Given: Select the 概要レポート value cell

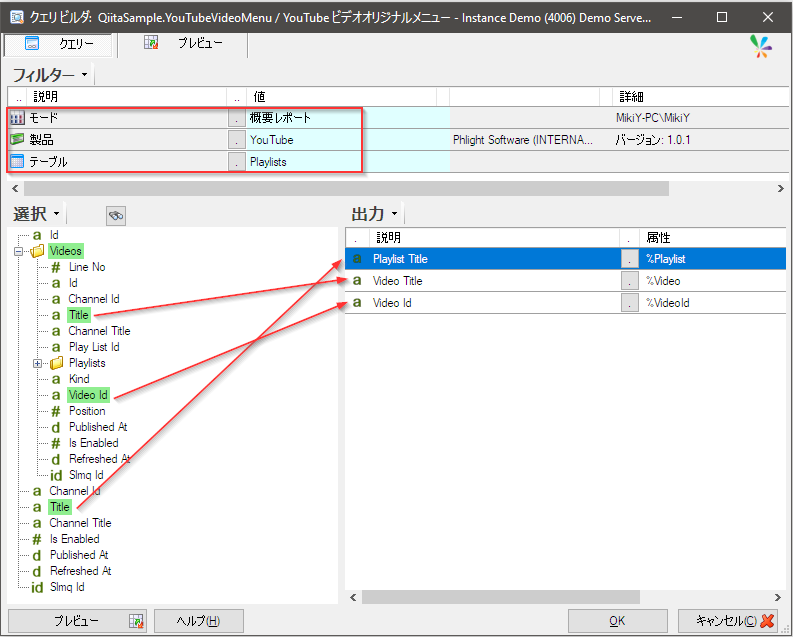Looking at the screenshot, I should [x=348, y=118].
